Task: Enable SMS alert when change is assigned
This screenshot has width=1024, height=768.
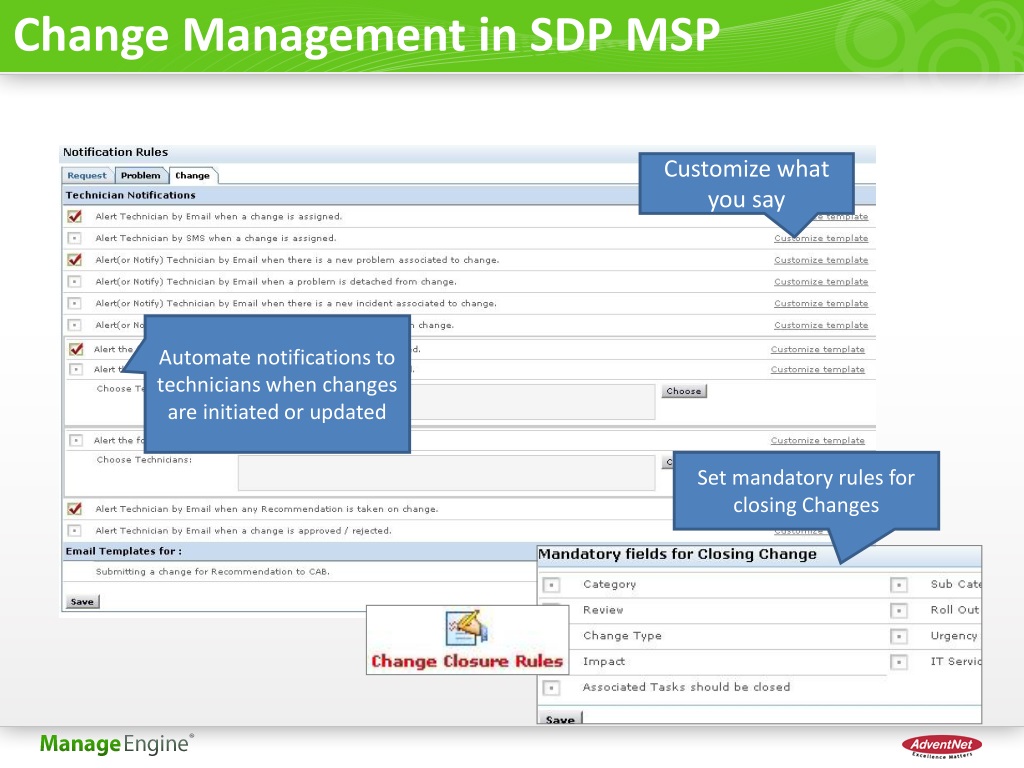Action: [x=74, y=238]
